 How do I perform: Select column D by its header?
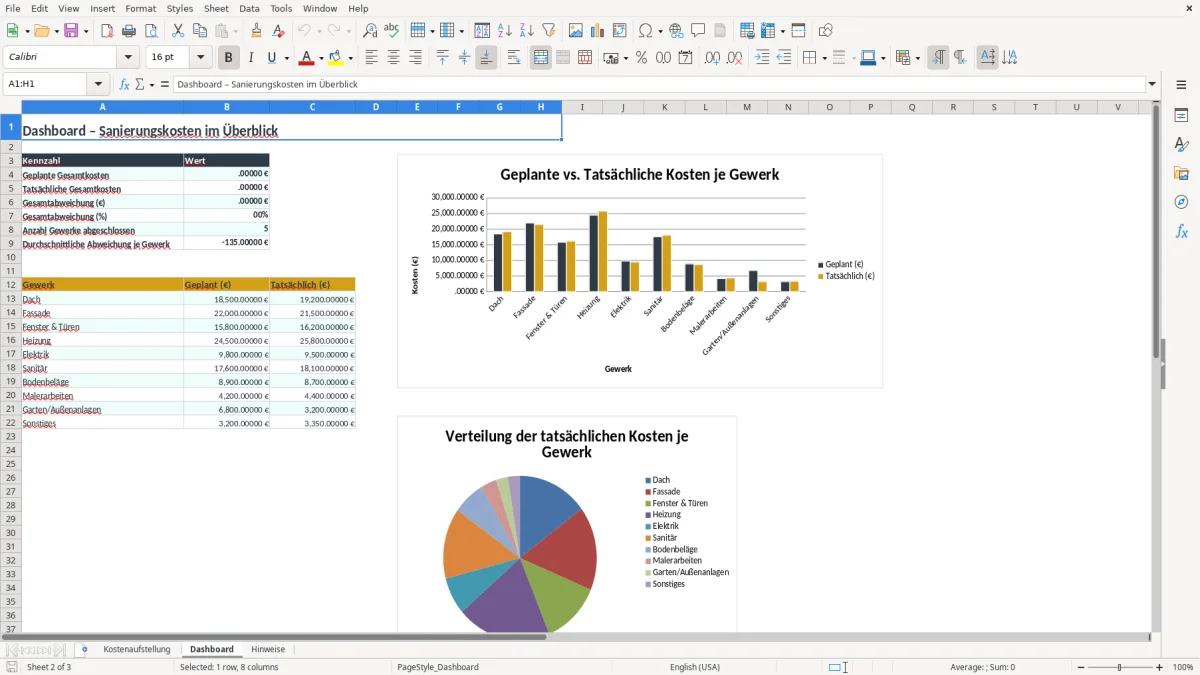376,107
